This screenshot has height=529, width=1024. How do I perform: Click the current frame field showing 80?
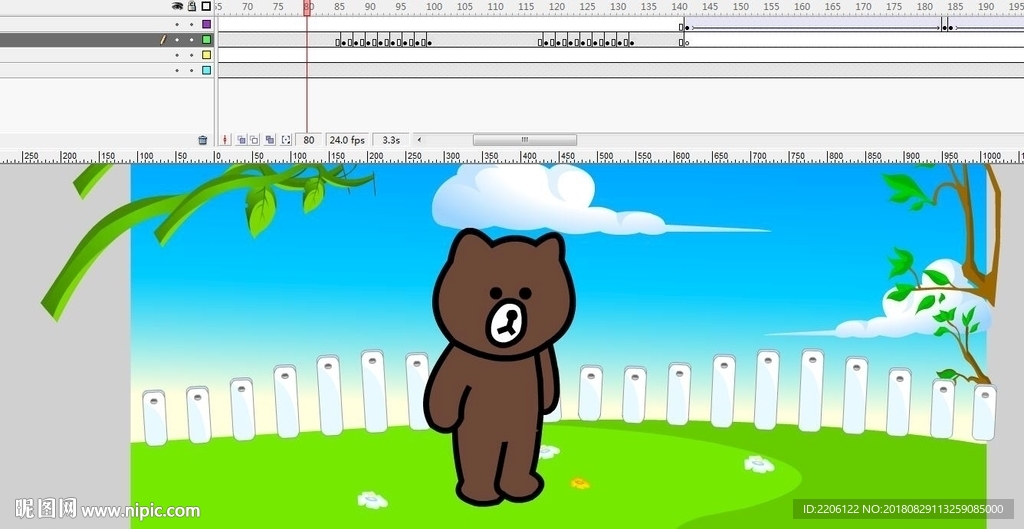coord(309,140)
